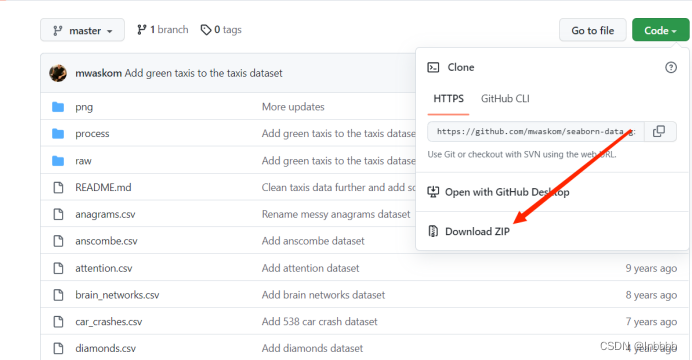Screen dimensions: 692x360
Task: Click the anagrams.csv file icon
Action: [58, 214]
